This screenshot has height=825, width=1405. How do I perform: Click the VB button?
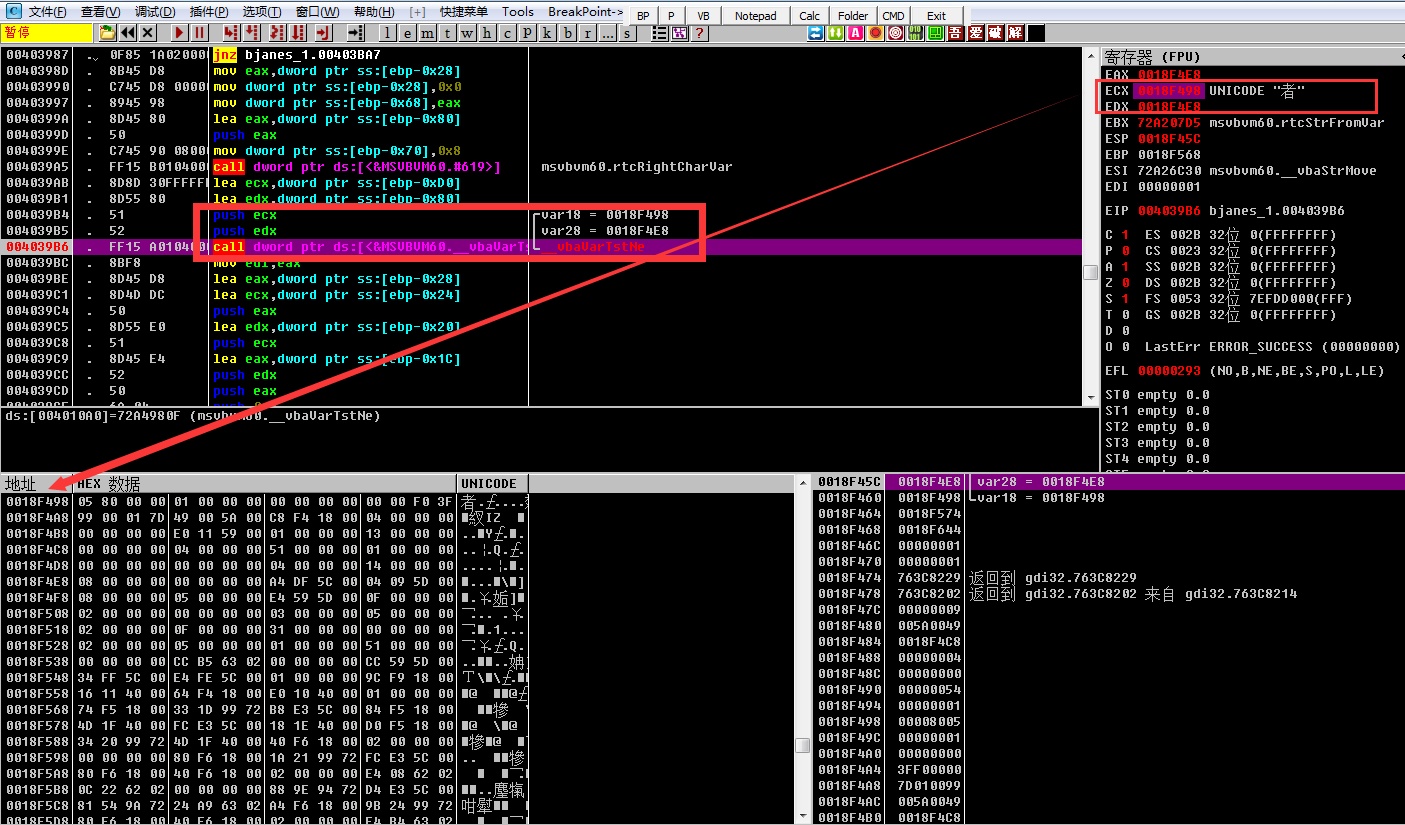tap(703, 16)
